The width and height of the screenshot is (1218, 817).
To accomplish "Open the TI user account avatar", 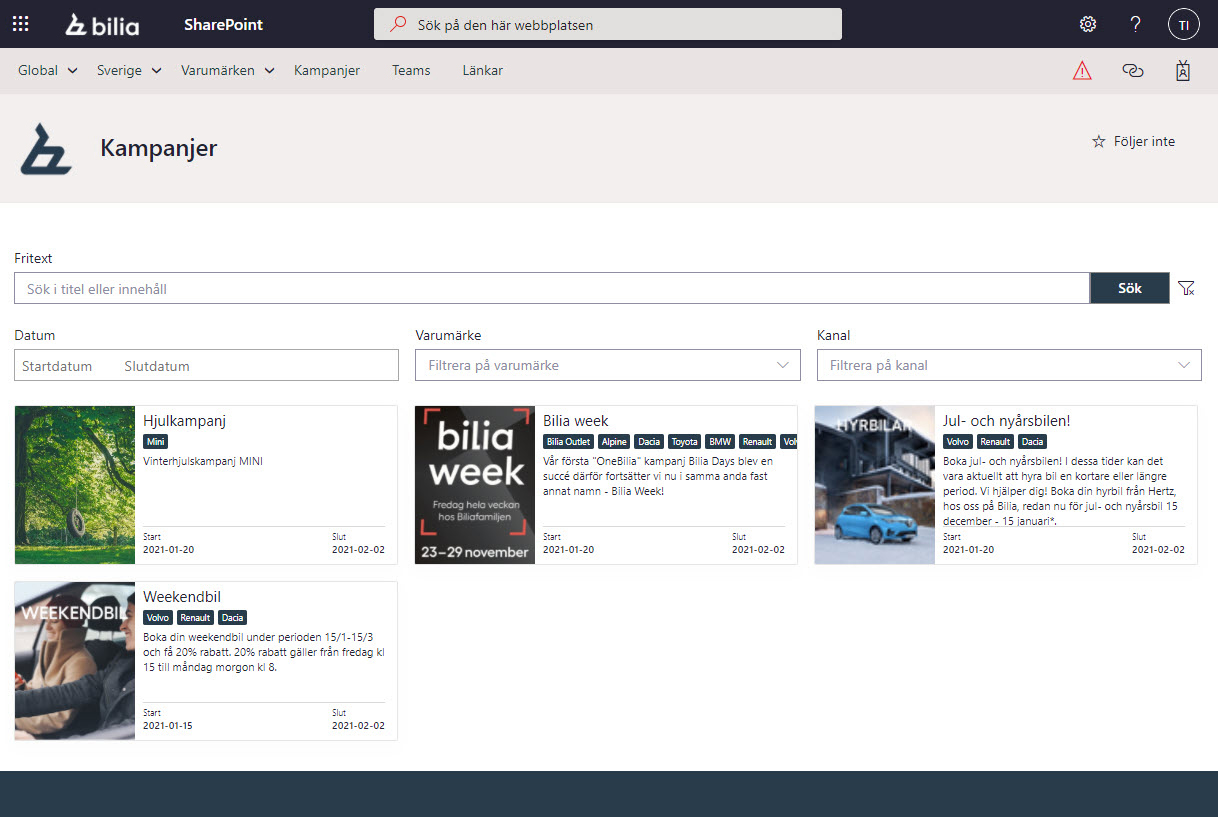I will [1183, 24].
